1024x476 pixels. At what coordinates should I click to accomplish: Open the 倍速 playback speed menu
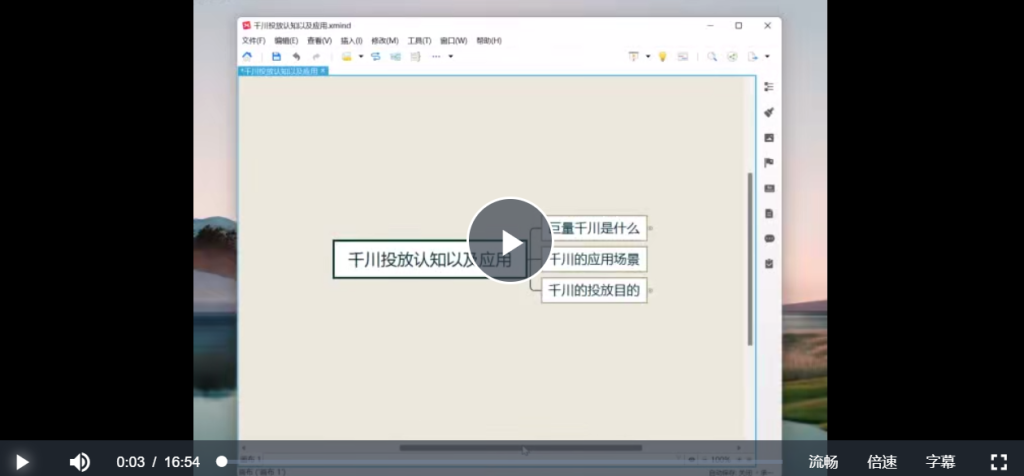pyautogui.click(x=882, y=462)
